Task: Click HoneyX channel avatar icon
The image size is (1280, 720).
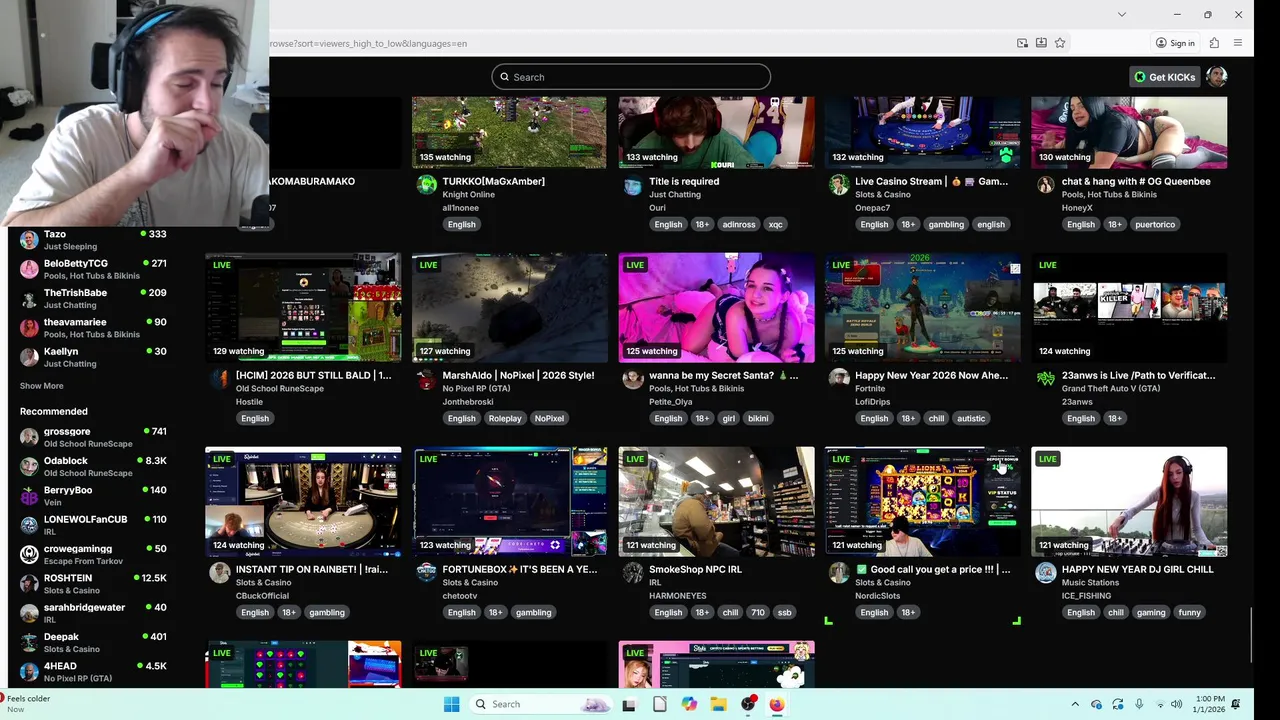Action: [1045, 185]
